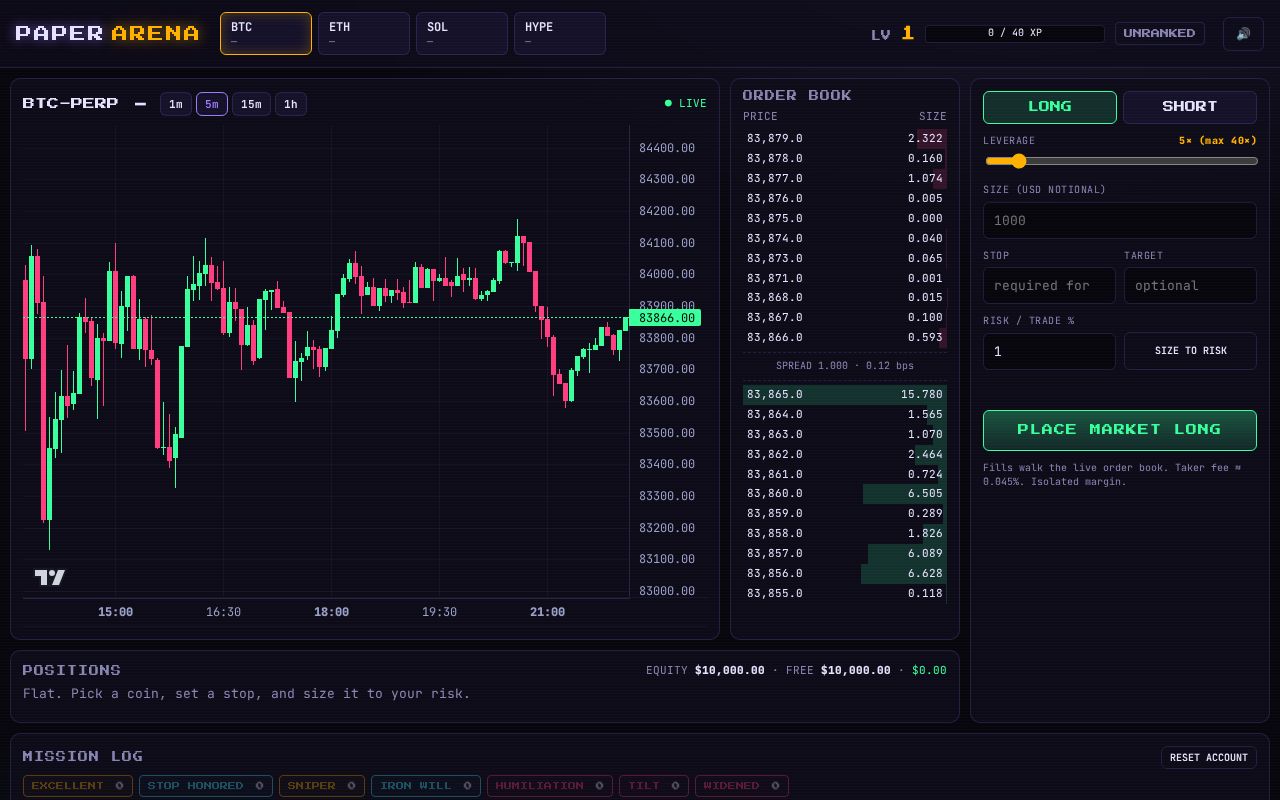Click the XP progress bar
This screenshot has width=1280, height=800.
pyautogui.click(x=1015, y=34)
